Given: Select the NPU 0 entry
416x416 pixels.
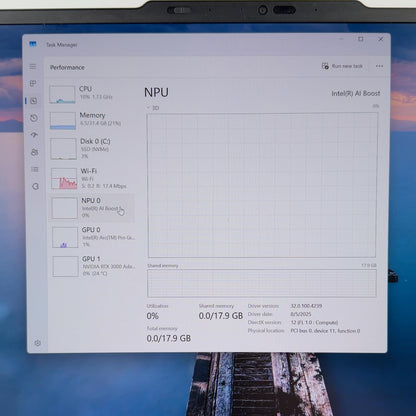Looking at the screenshot, I should pos(92,208).
